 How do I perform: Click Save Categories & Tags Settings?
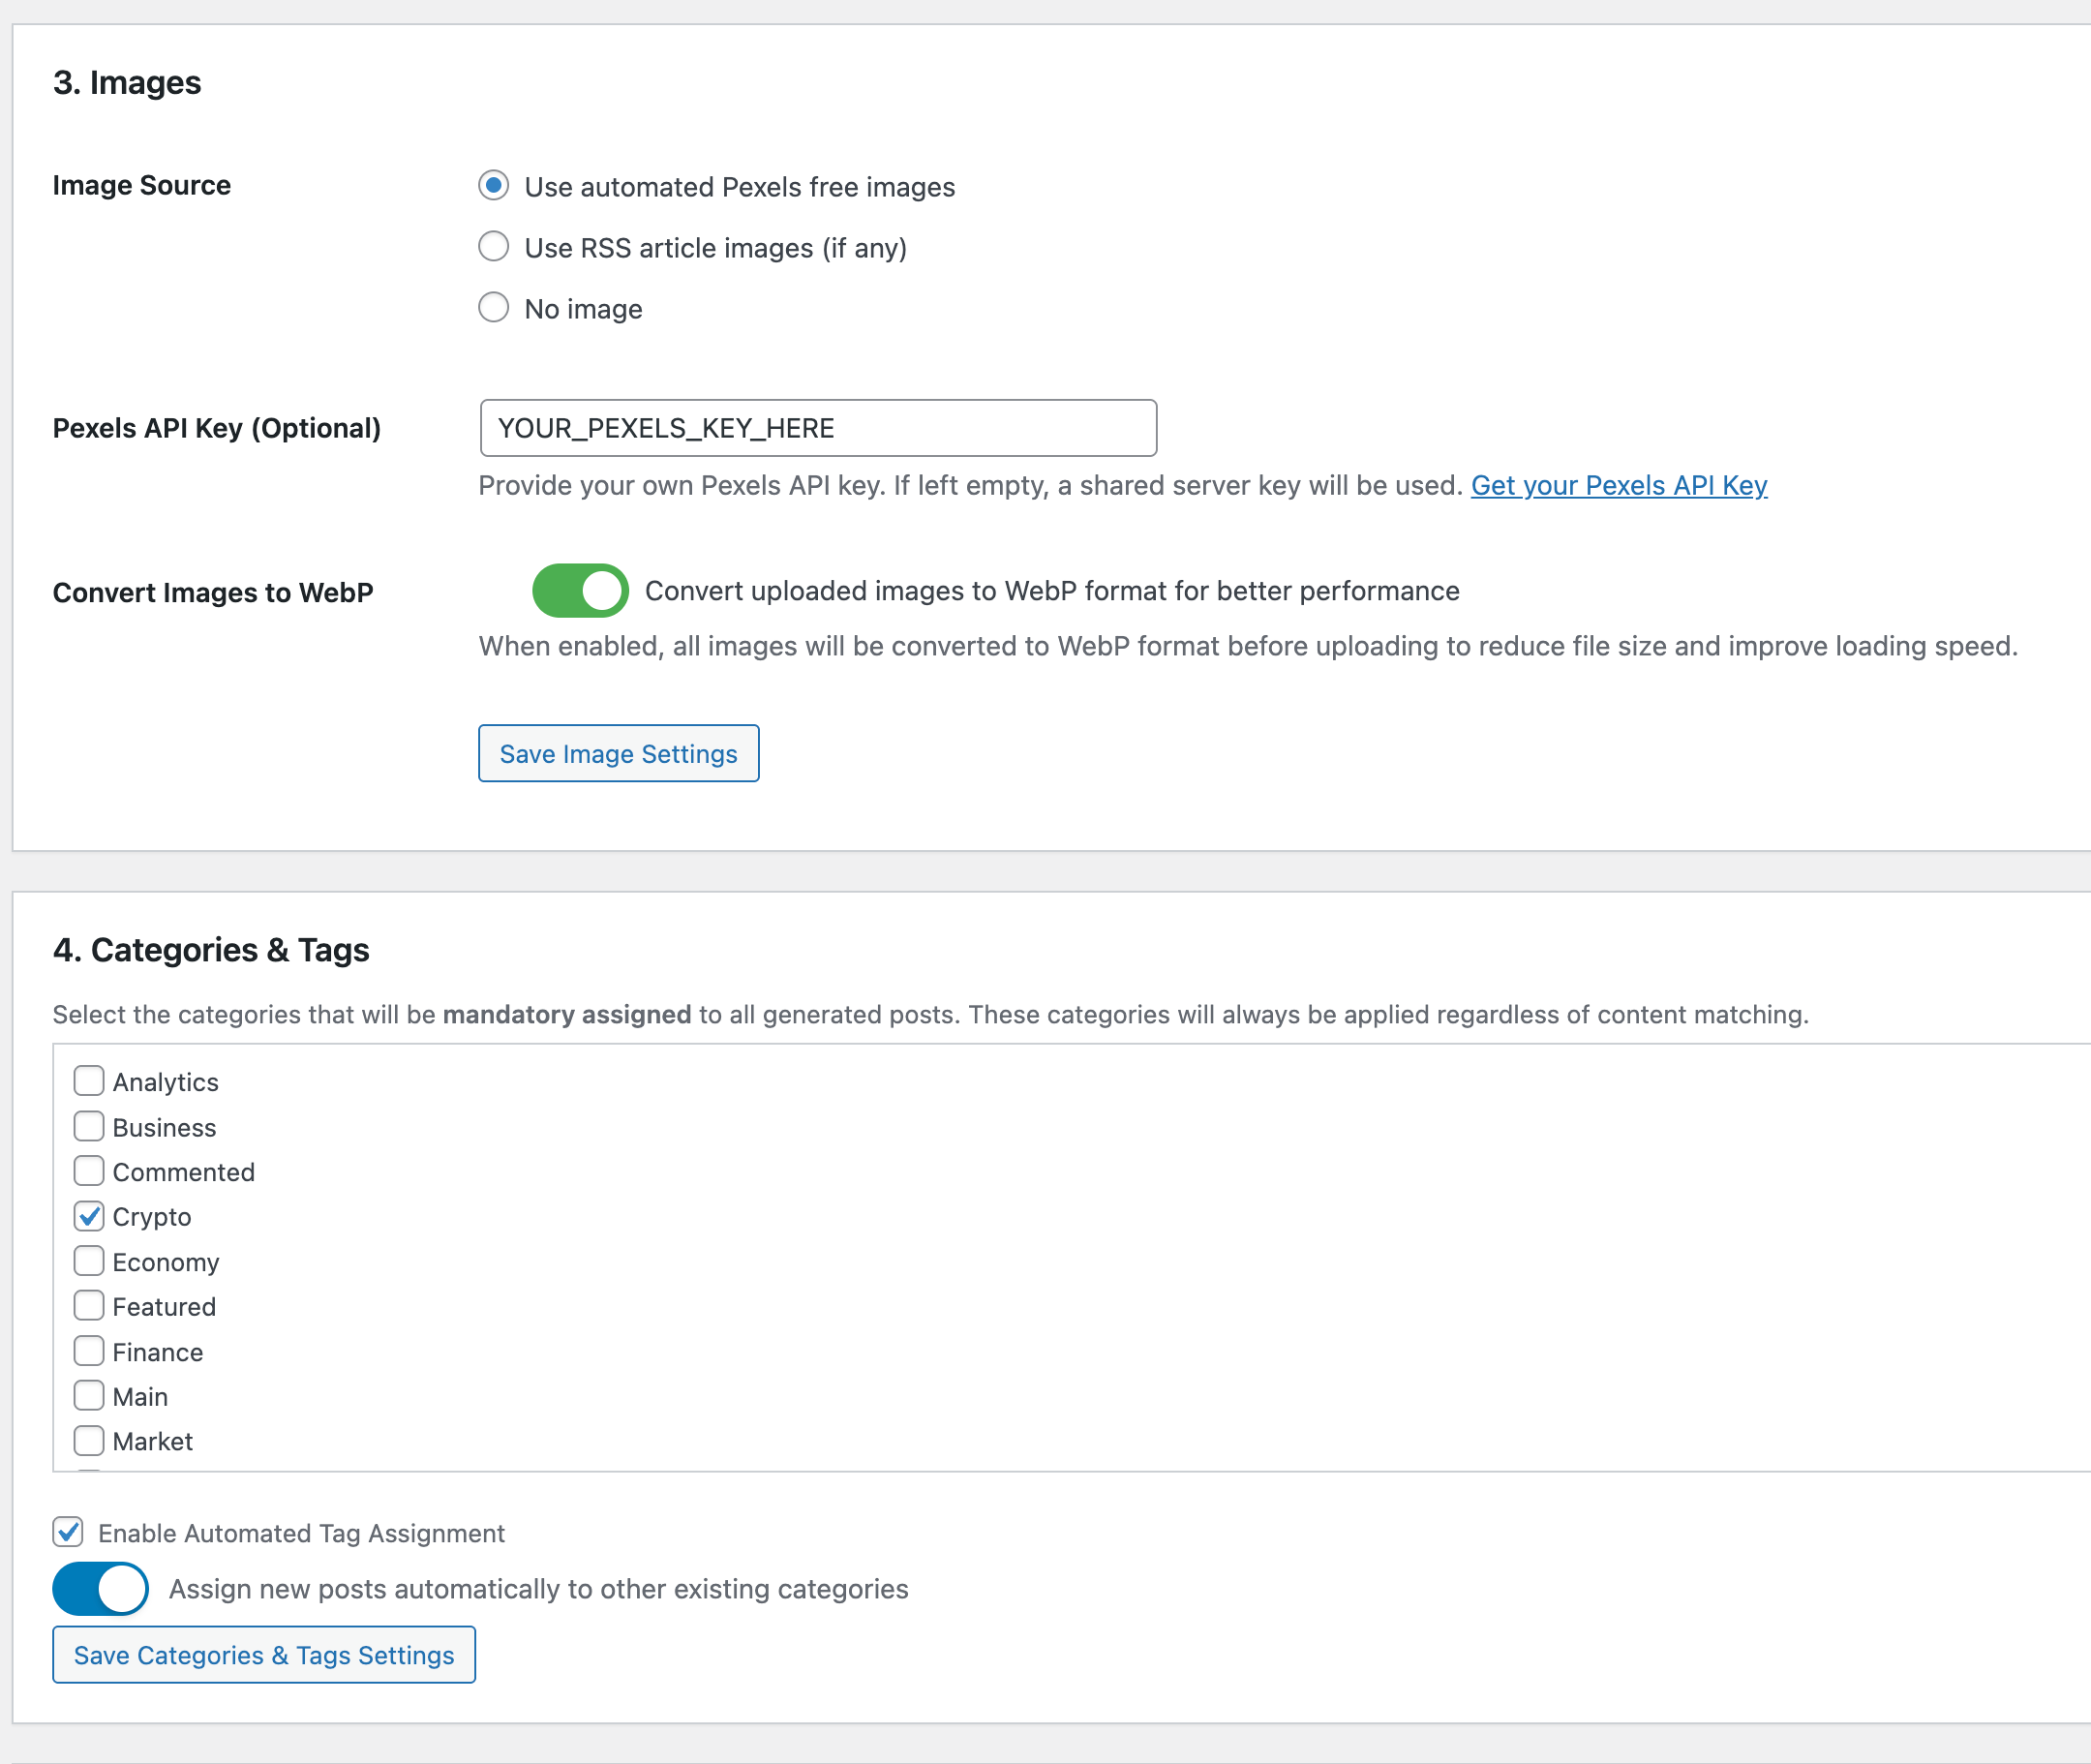263,1655
